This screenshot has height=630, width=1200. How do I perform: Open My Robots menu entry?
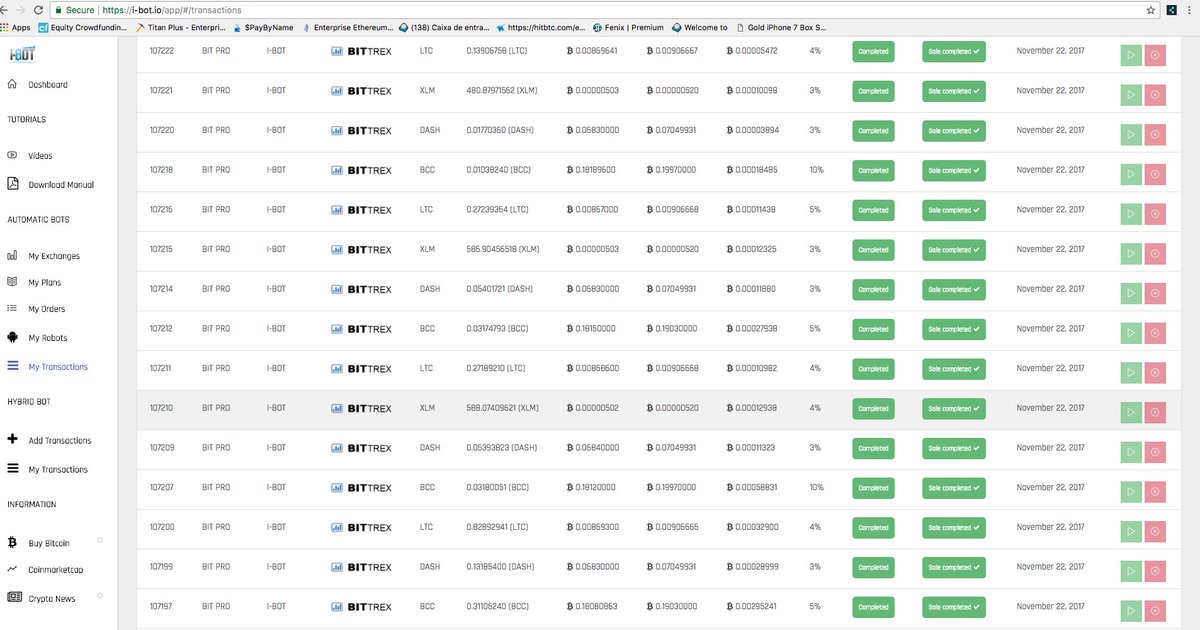pyautogui.click(x=48, y=338)
